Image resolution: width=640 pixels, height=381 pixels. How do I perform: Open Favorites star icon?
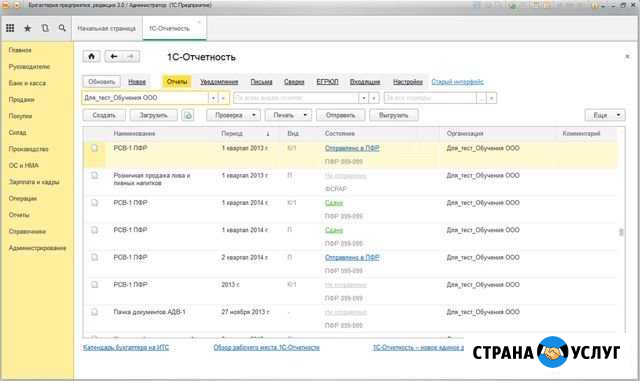tap(27, 28)
